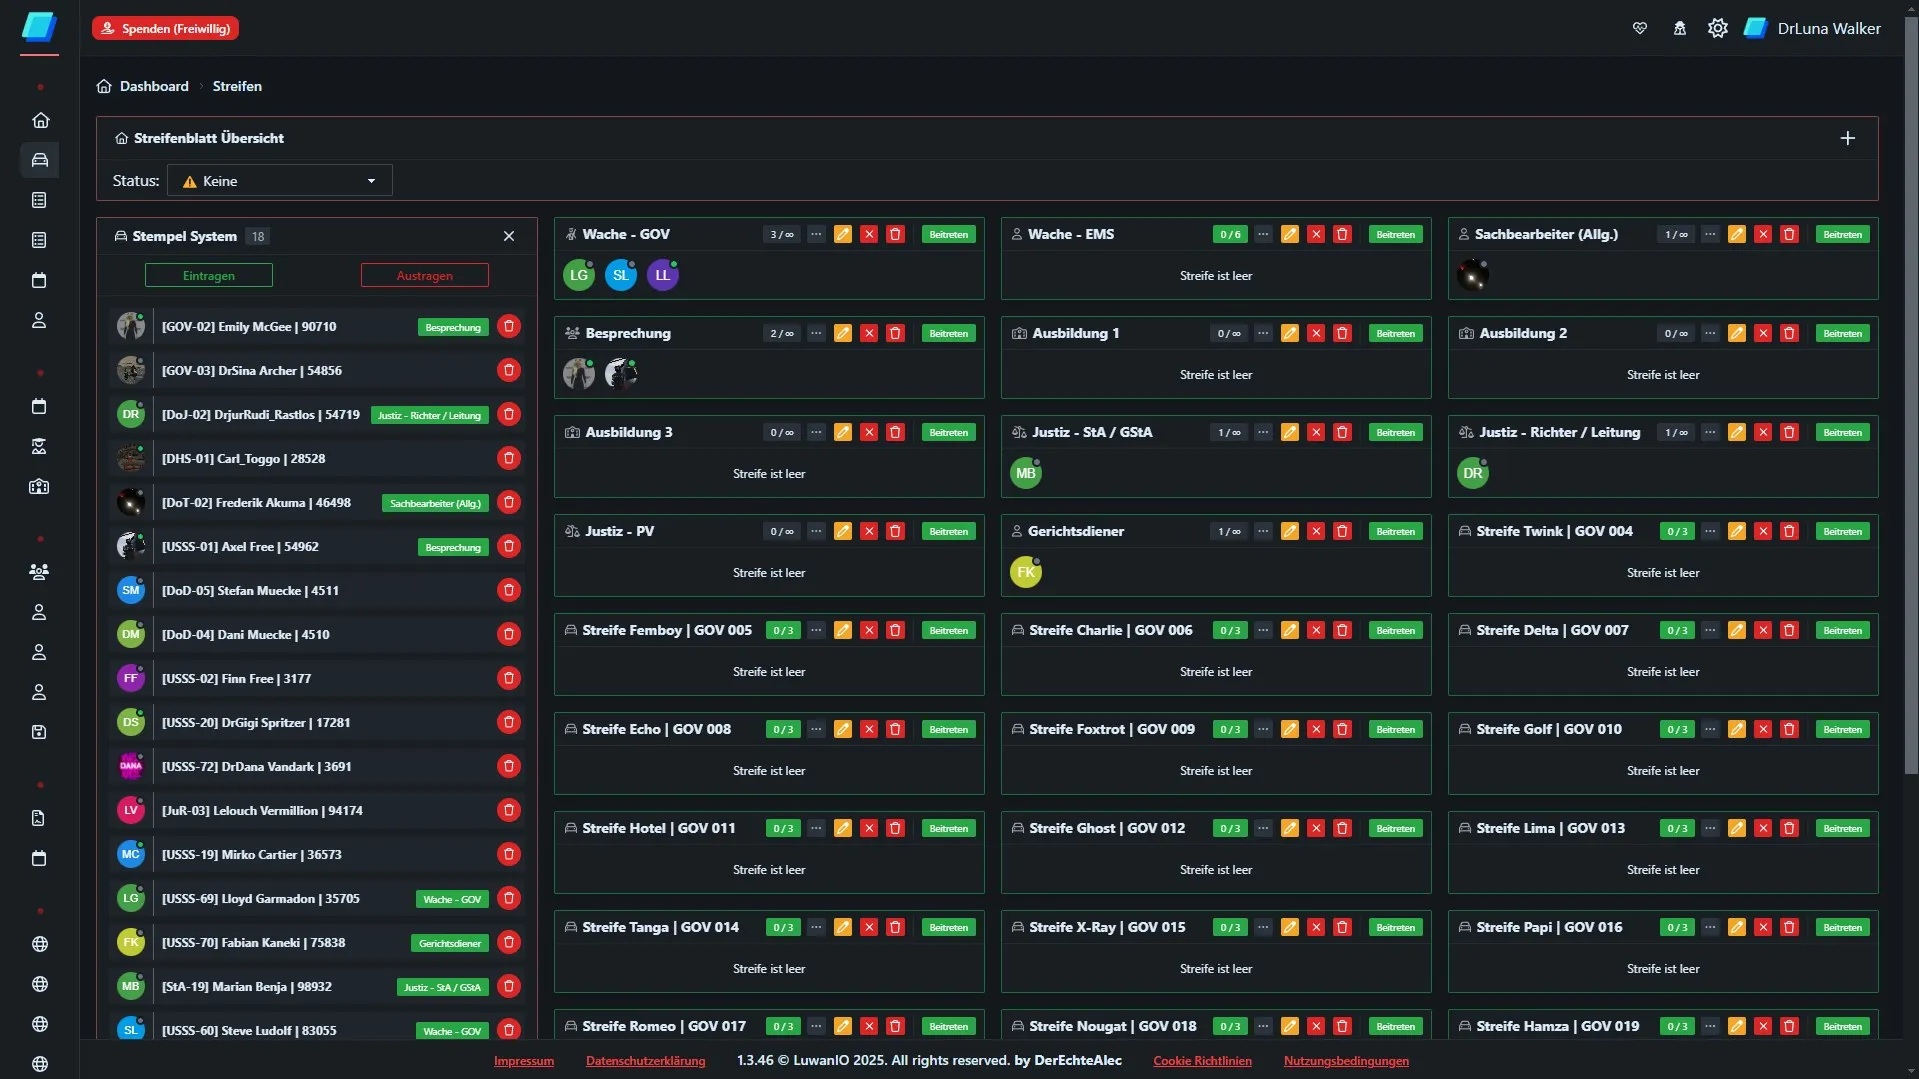Click the group/team icon in the sidebar
This screenshot has width=1919, height=1079.
pyautogui.click(x=40, y=573)
